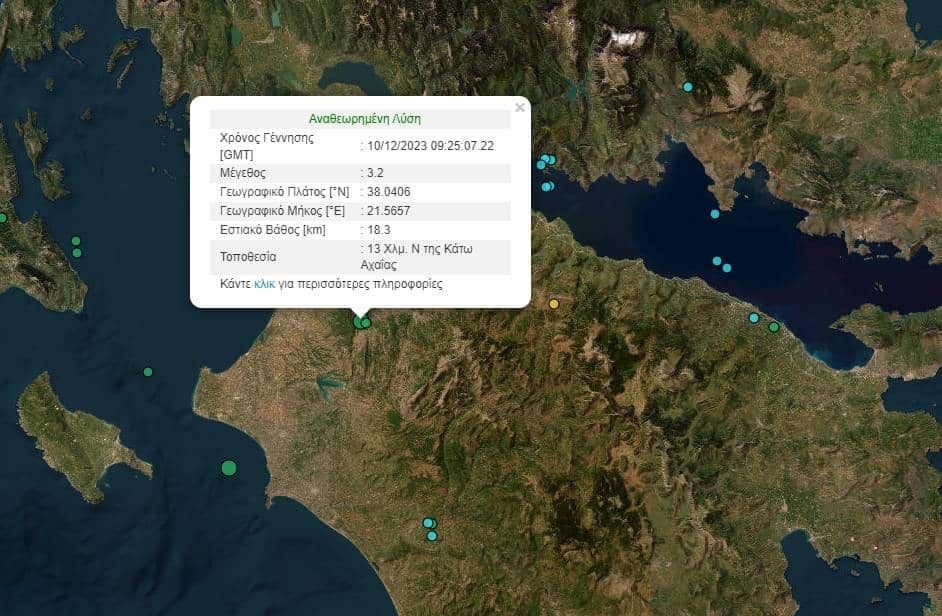The width and height of the screenshot is (942, 616).
Task: Click the magnitude value 3.2 in the popup
Action: 376,172
